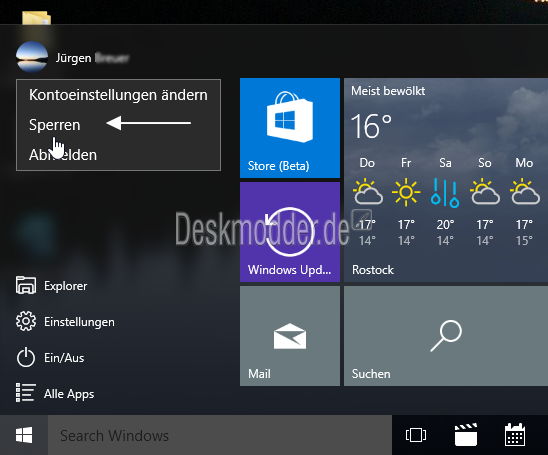Click the Explorer folder icon
This screenshot has width=548, height=455.
pyautogui.click(x=26, y=285)
